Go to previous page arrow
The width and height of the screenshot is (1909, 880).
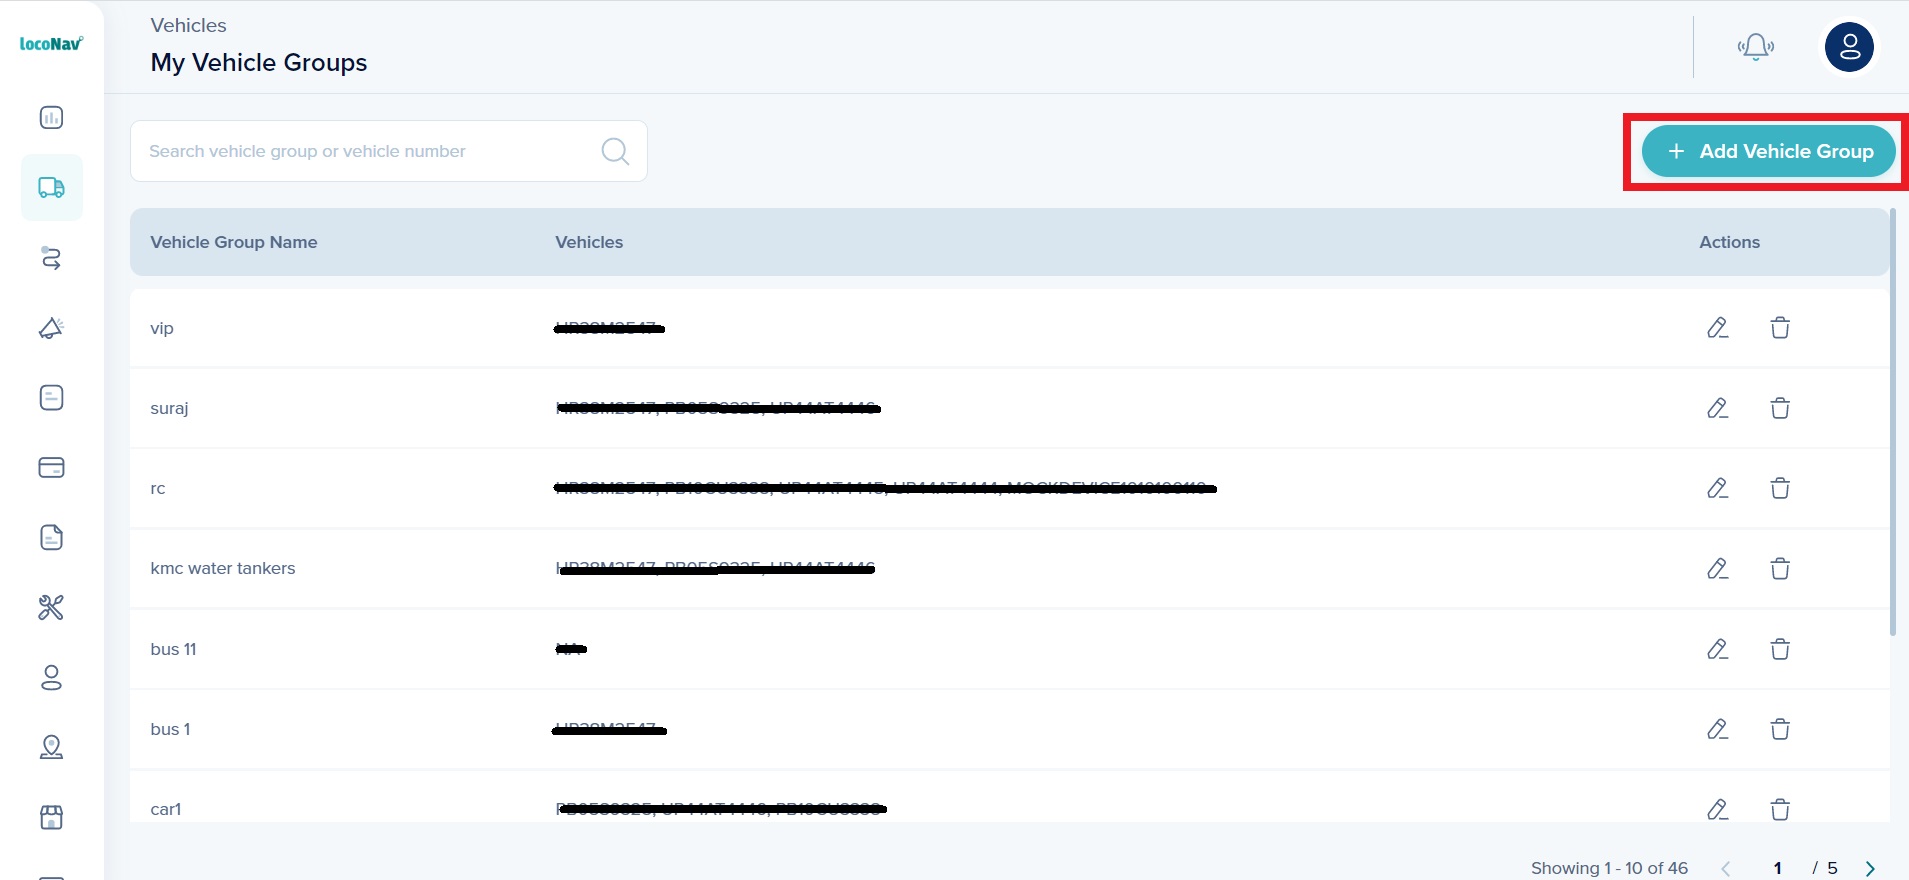1726,868
